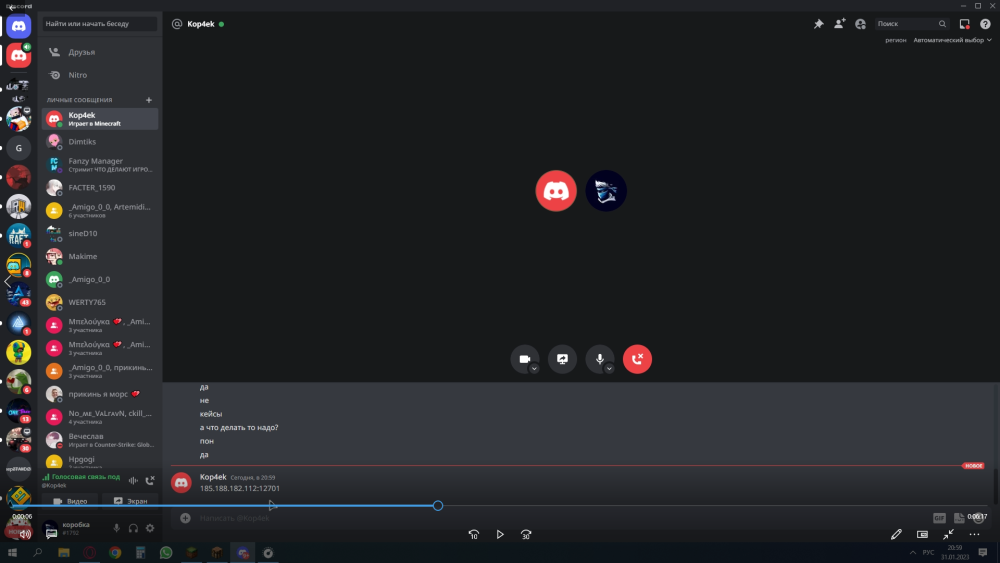Image resolution: width=1000 pixels, height=563 pixels.
Task: Toggle the user profile panel icon
Action: tap(860, 24)
